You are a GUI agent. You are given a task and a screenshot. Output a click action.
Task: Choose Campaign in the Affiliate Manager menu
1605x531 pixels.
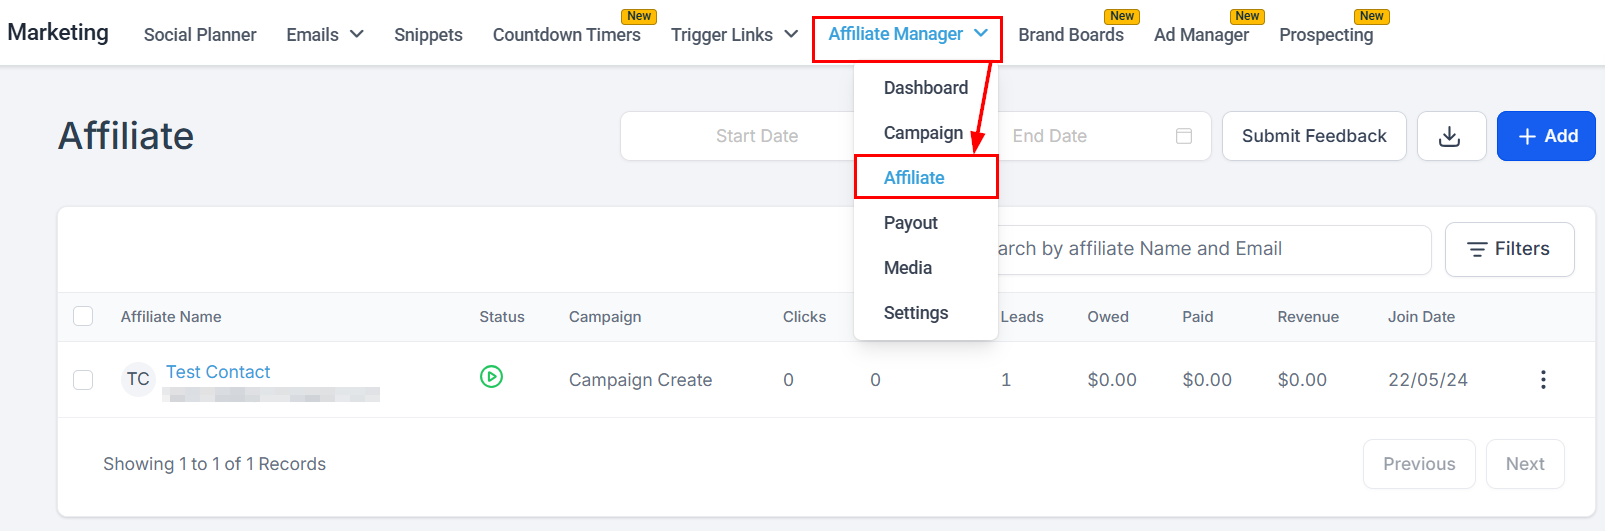pyautogui.click(x=923, y=133)
